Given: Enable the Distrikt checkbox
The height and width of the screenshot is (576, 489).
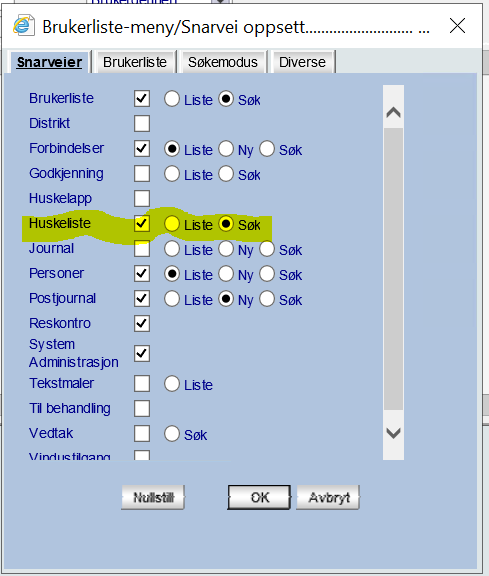Looking at the screenshot, I should click(142, 123).
